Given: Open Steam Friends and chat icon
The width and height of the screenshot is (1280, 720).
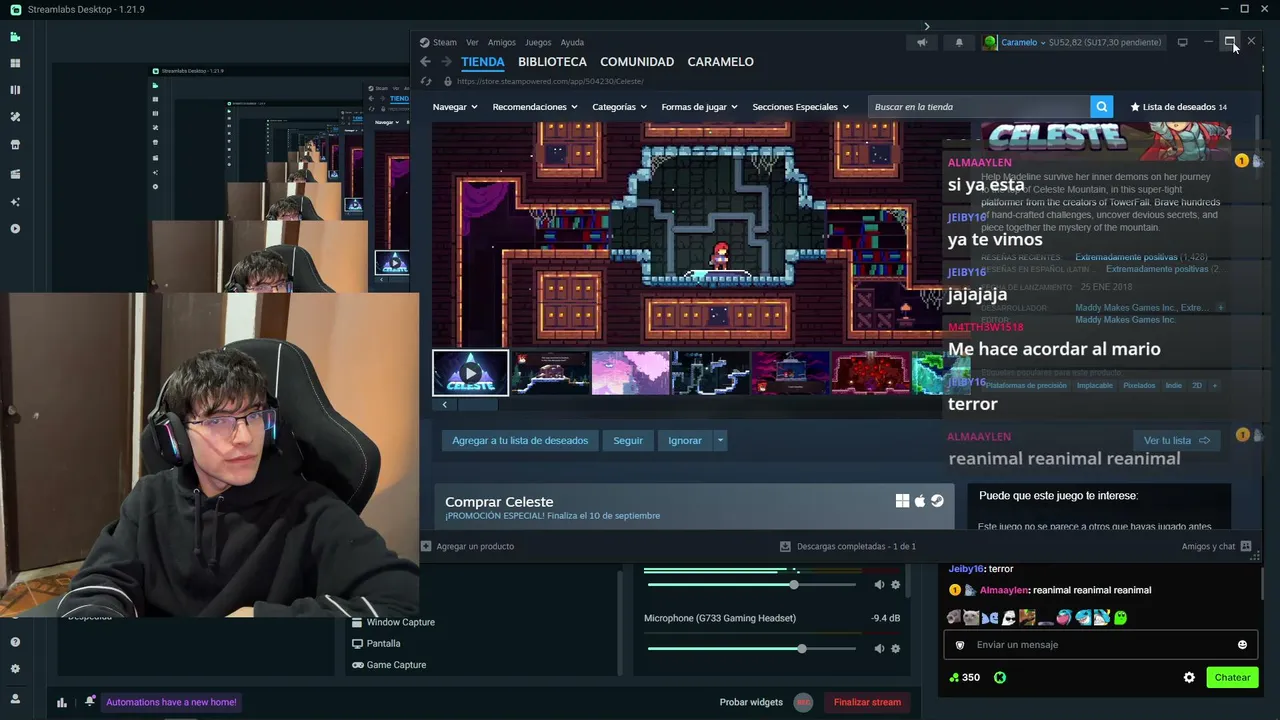Looking at the screenshot, I should [1246, 546].
